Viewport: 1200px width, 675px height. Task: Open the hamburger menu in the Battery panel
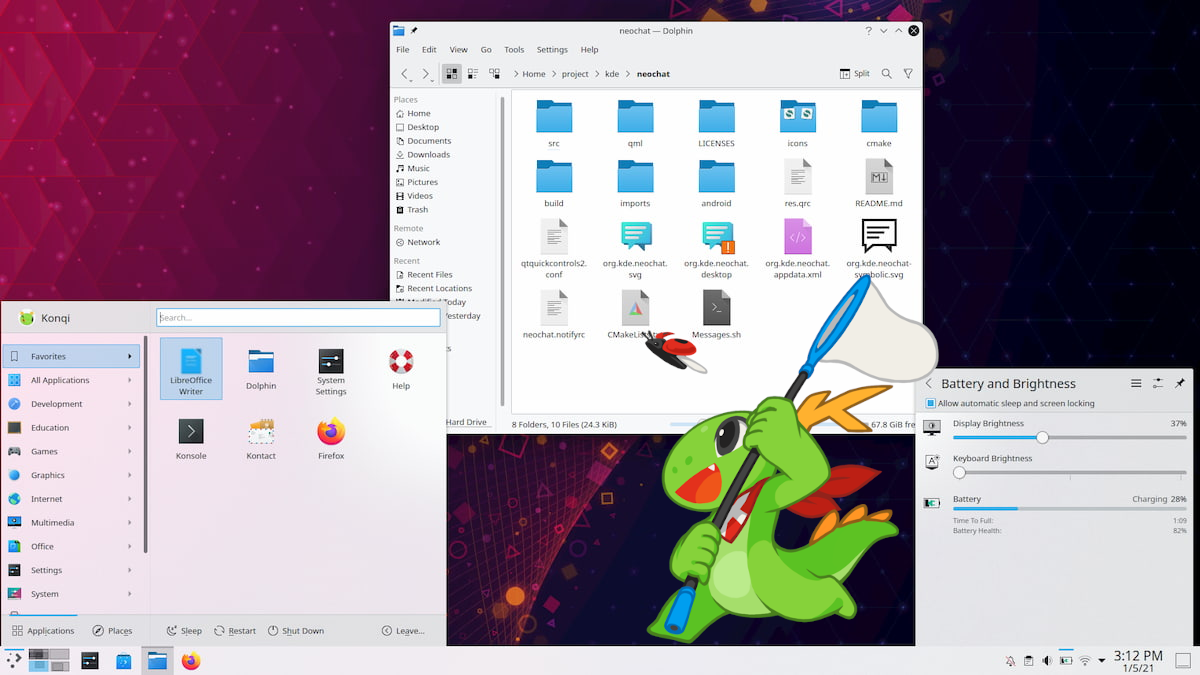click(x=1136, y=383)
